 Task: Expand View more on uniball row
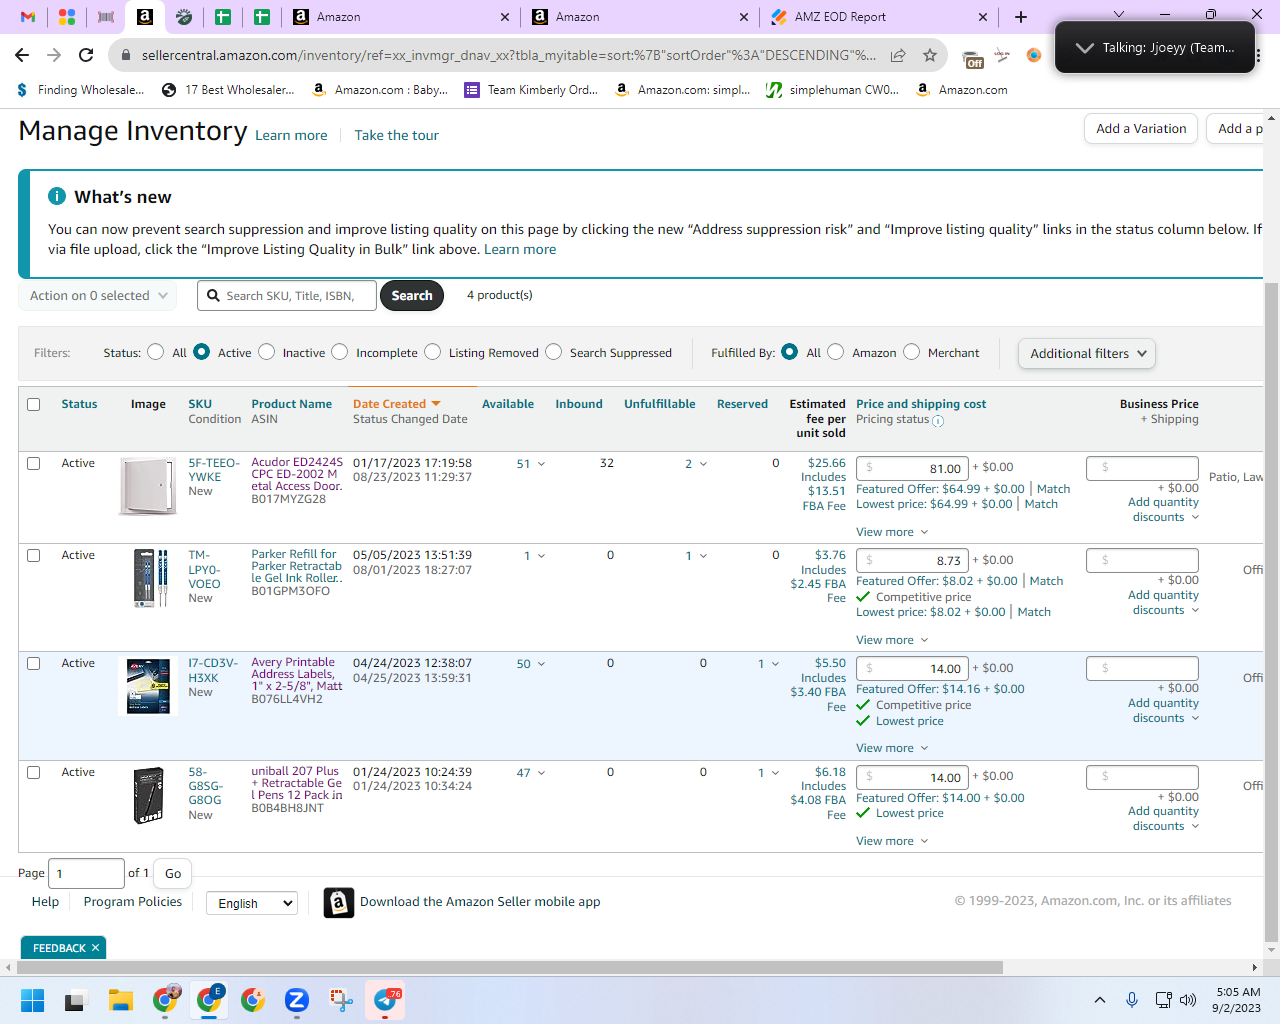(892, 841)
